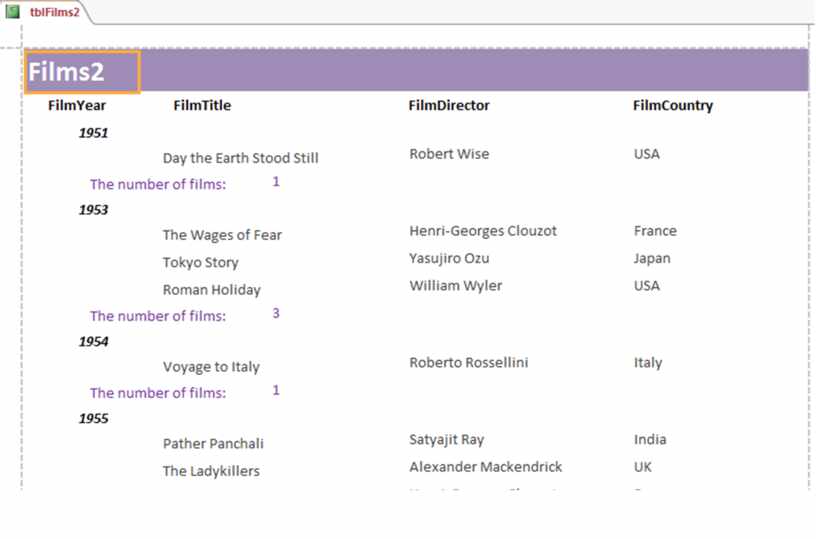Select the India country value
Viewport: 816px width, 539px height.
click(x=650, y=440)
